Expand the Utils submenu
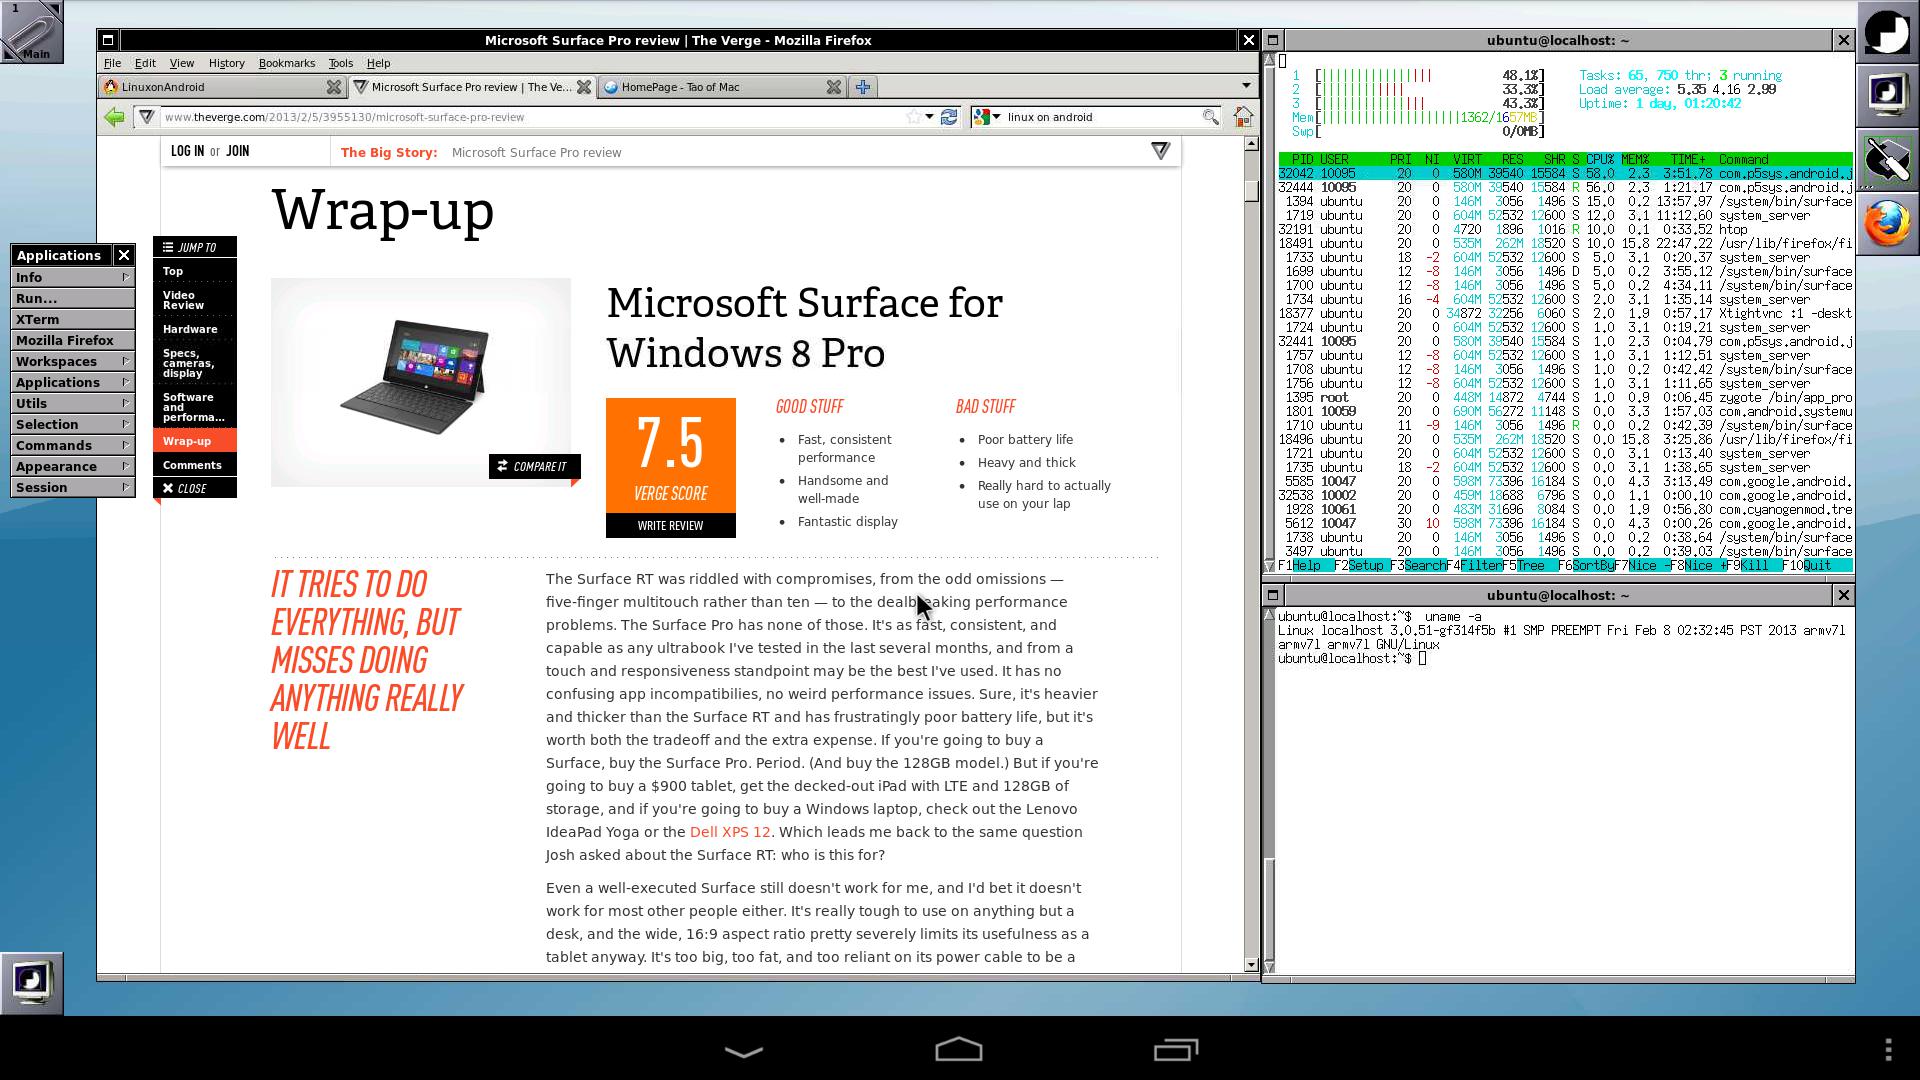 (73, 403)
